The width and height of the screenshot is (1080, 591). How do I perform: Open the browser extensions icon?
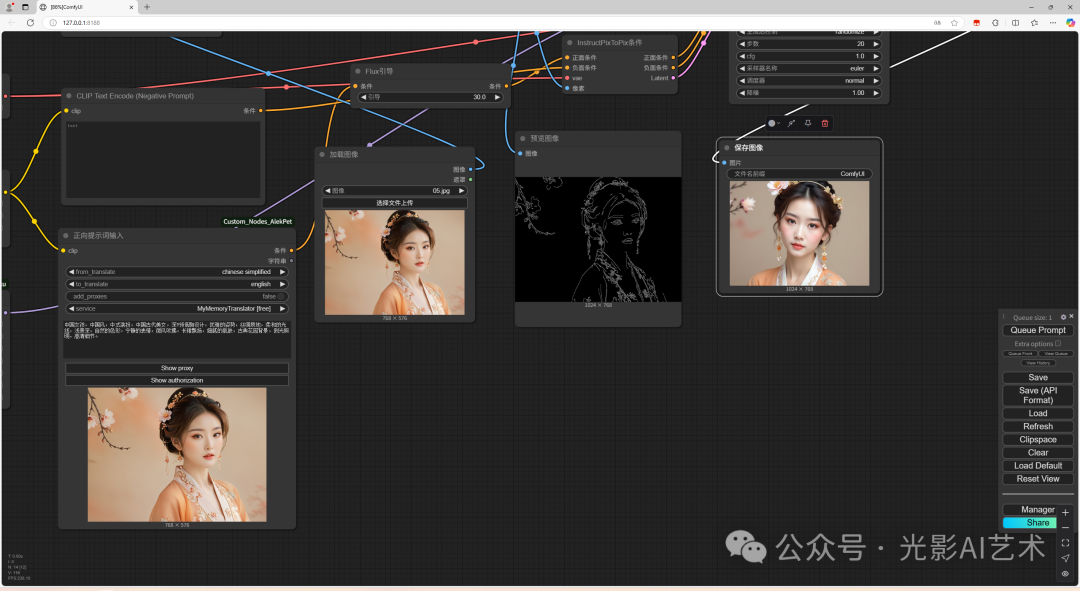pos(995,23)
